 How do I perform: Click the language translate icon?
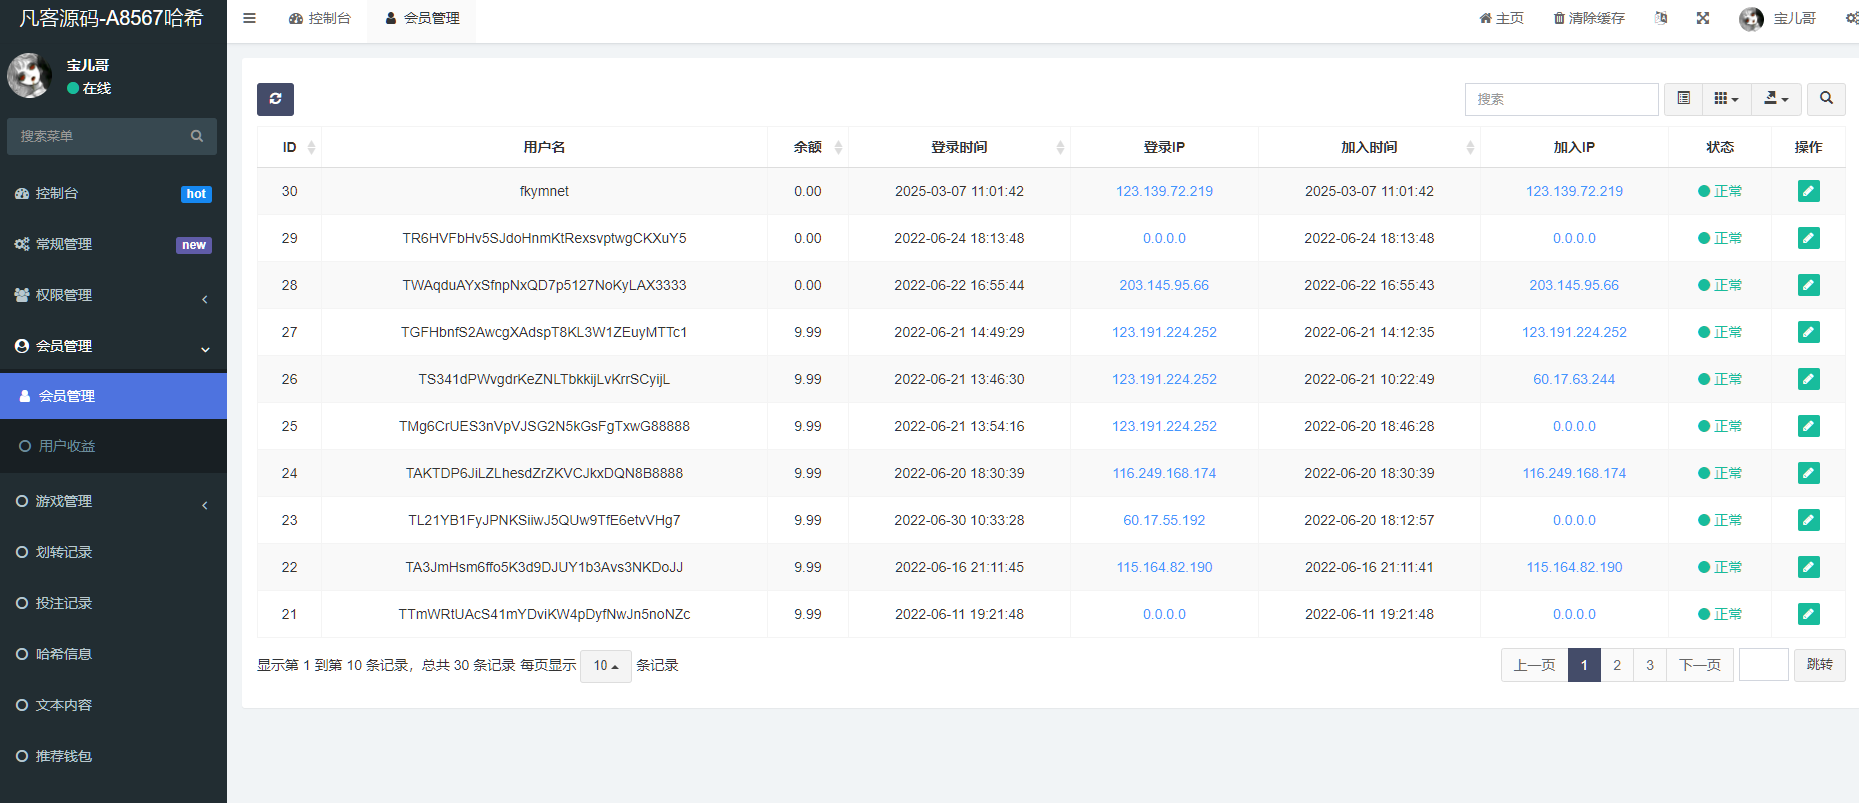[x=1661, y=18]
